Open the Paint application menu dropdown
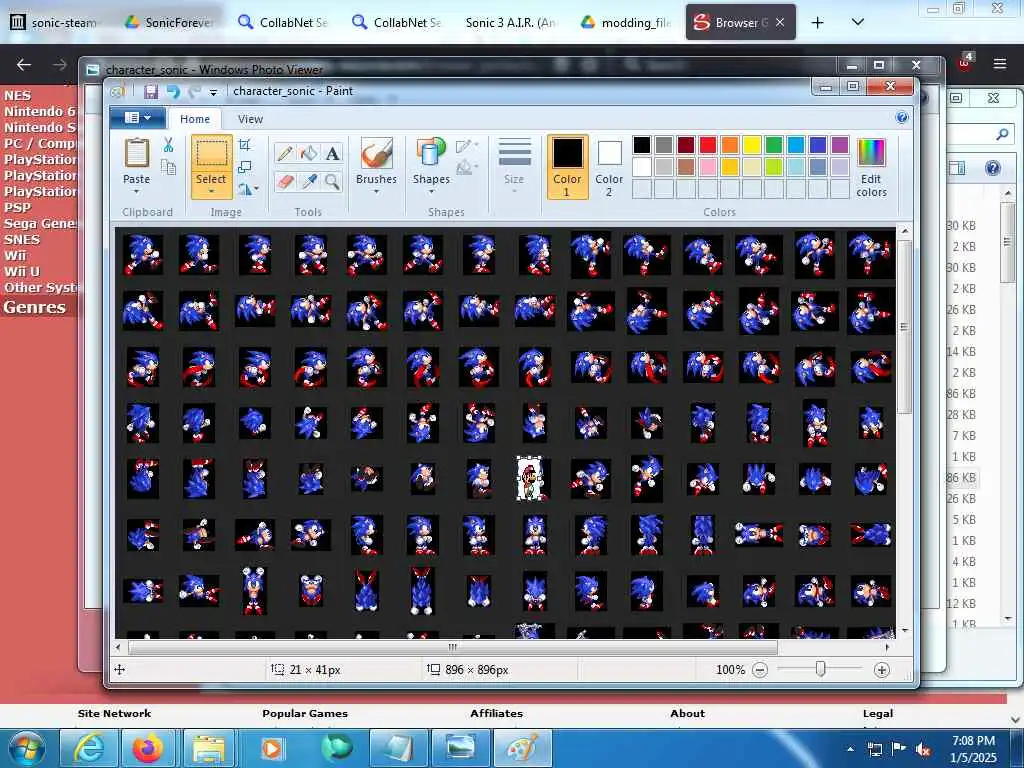 click(x=138, y=118)
